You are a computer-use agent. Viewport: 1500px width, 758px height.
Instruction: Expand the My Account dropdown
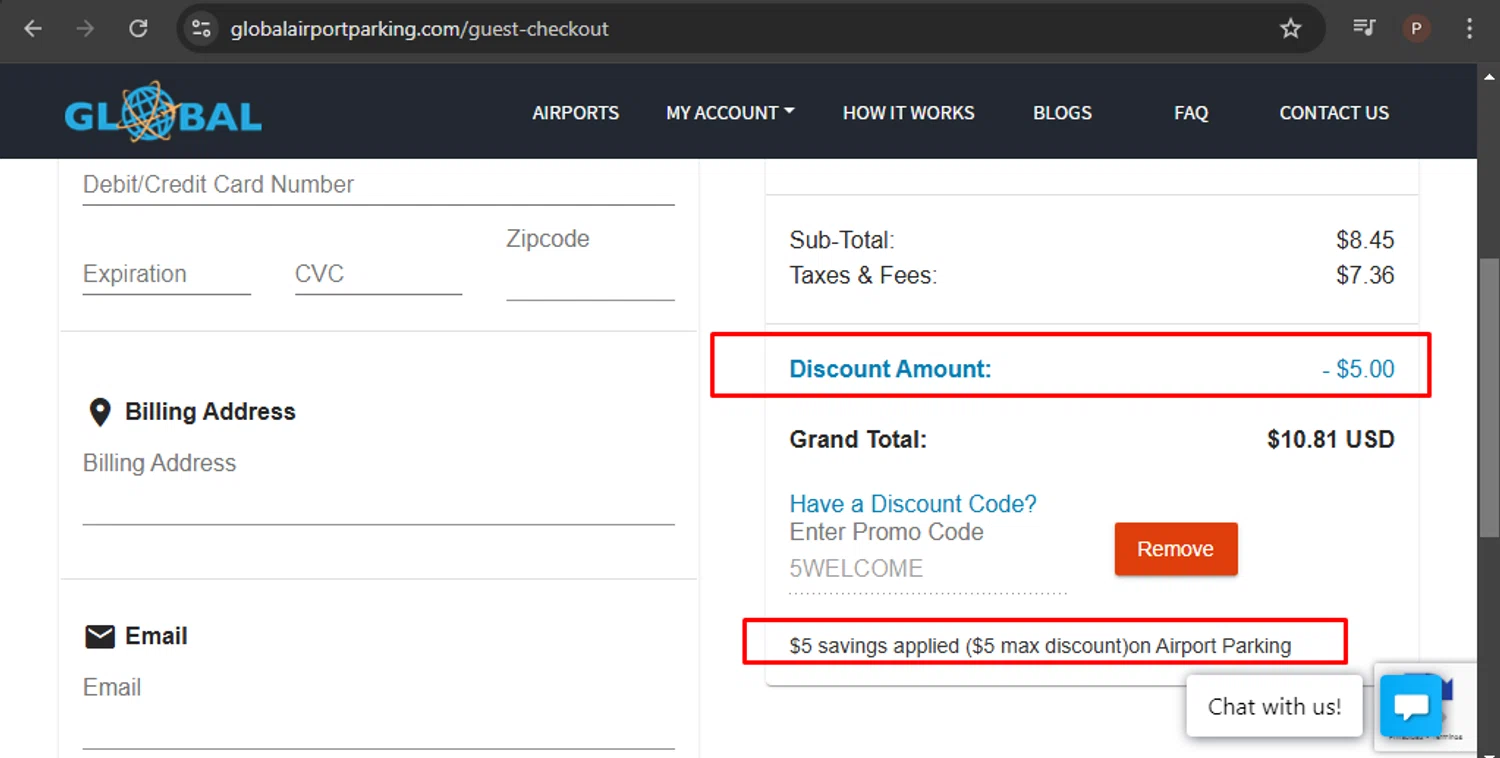[x=730, y=113]
